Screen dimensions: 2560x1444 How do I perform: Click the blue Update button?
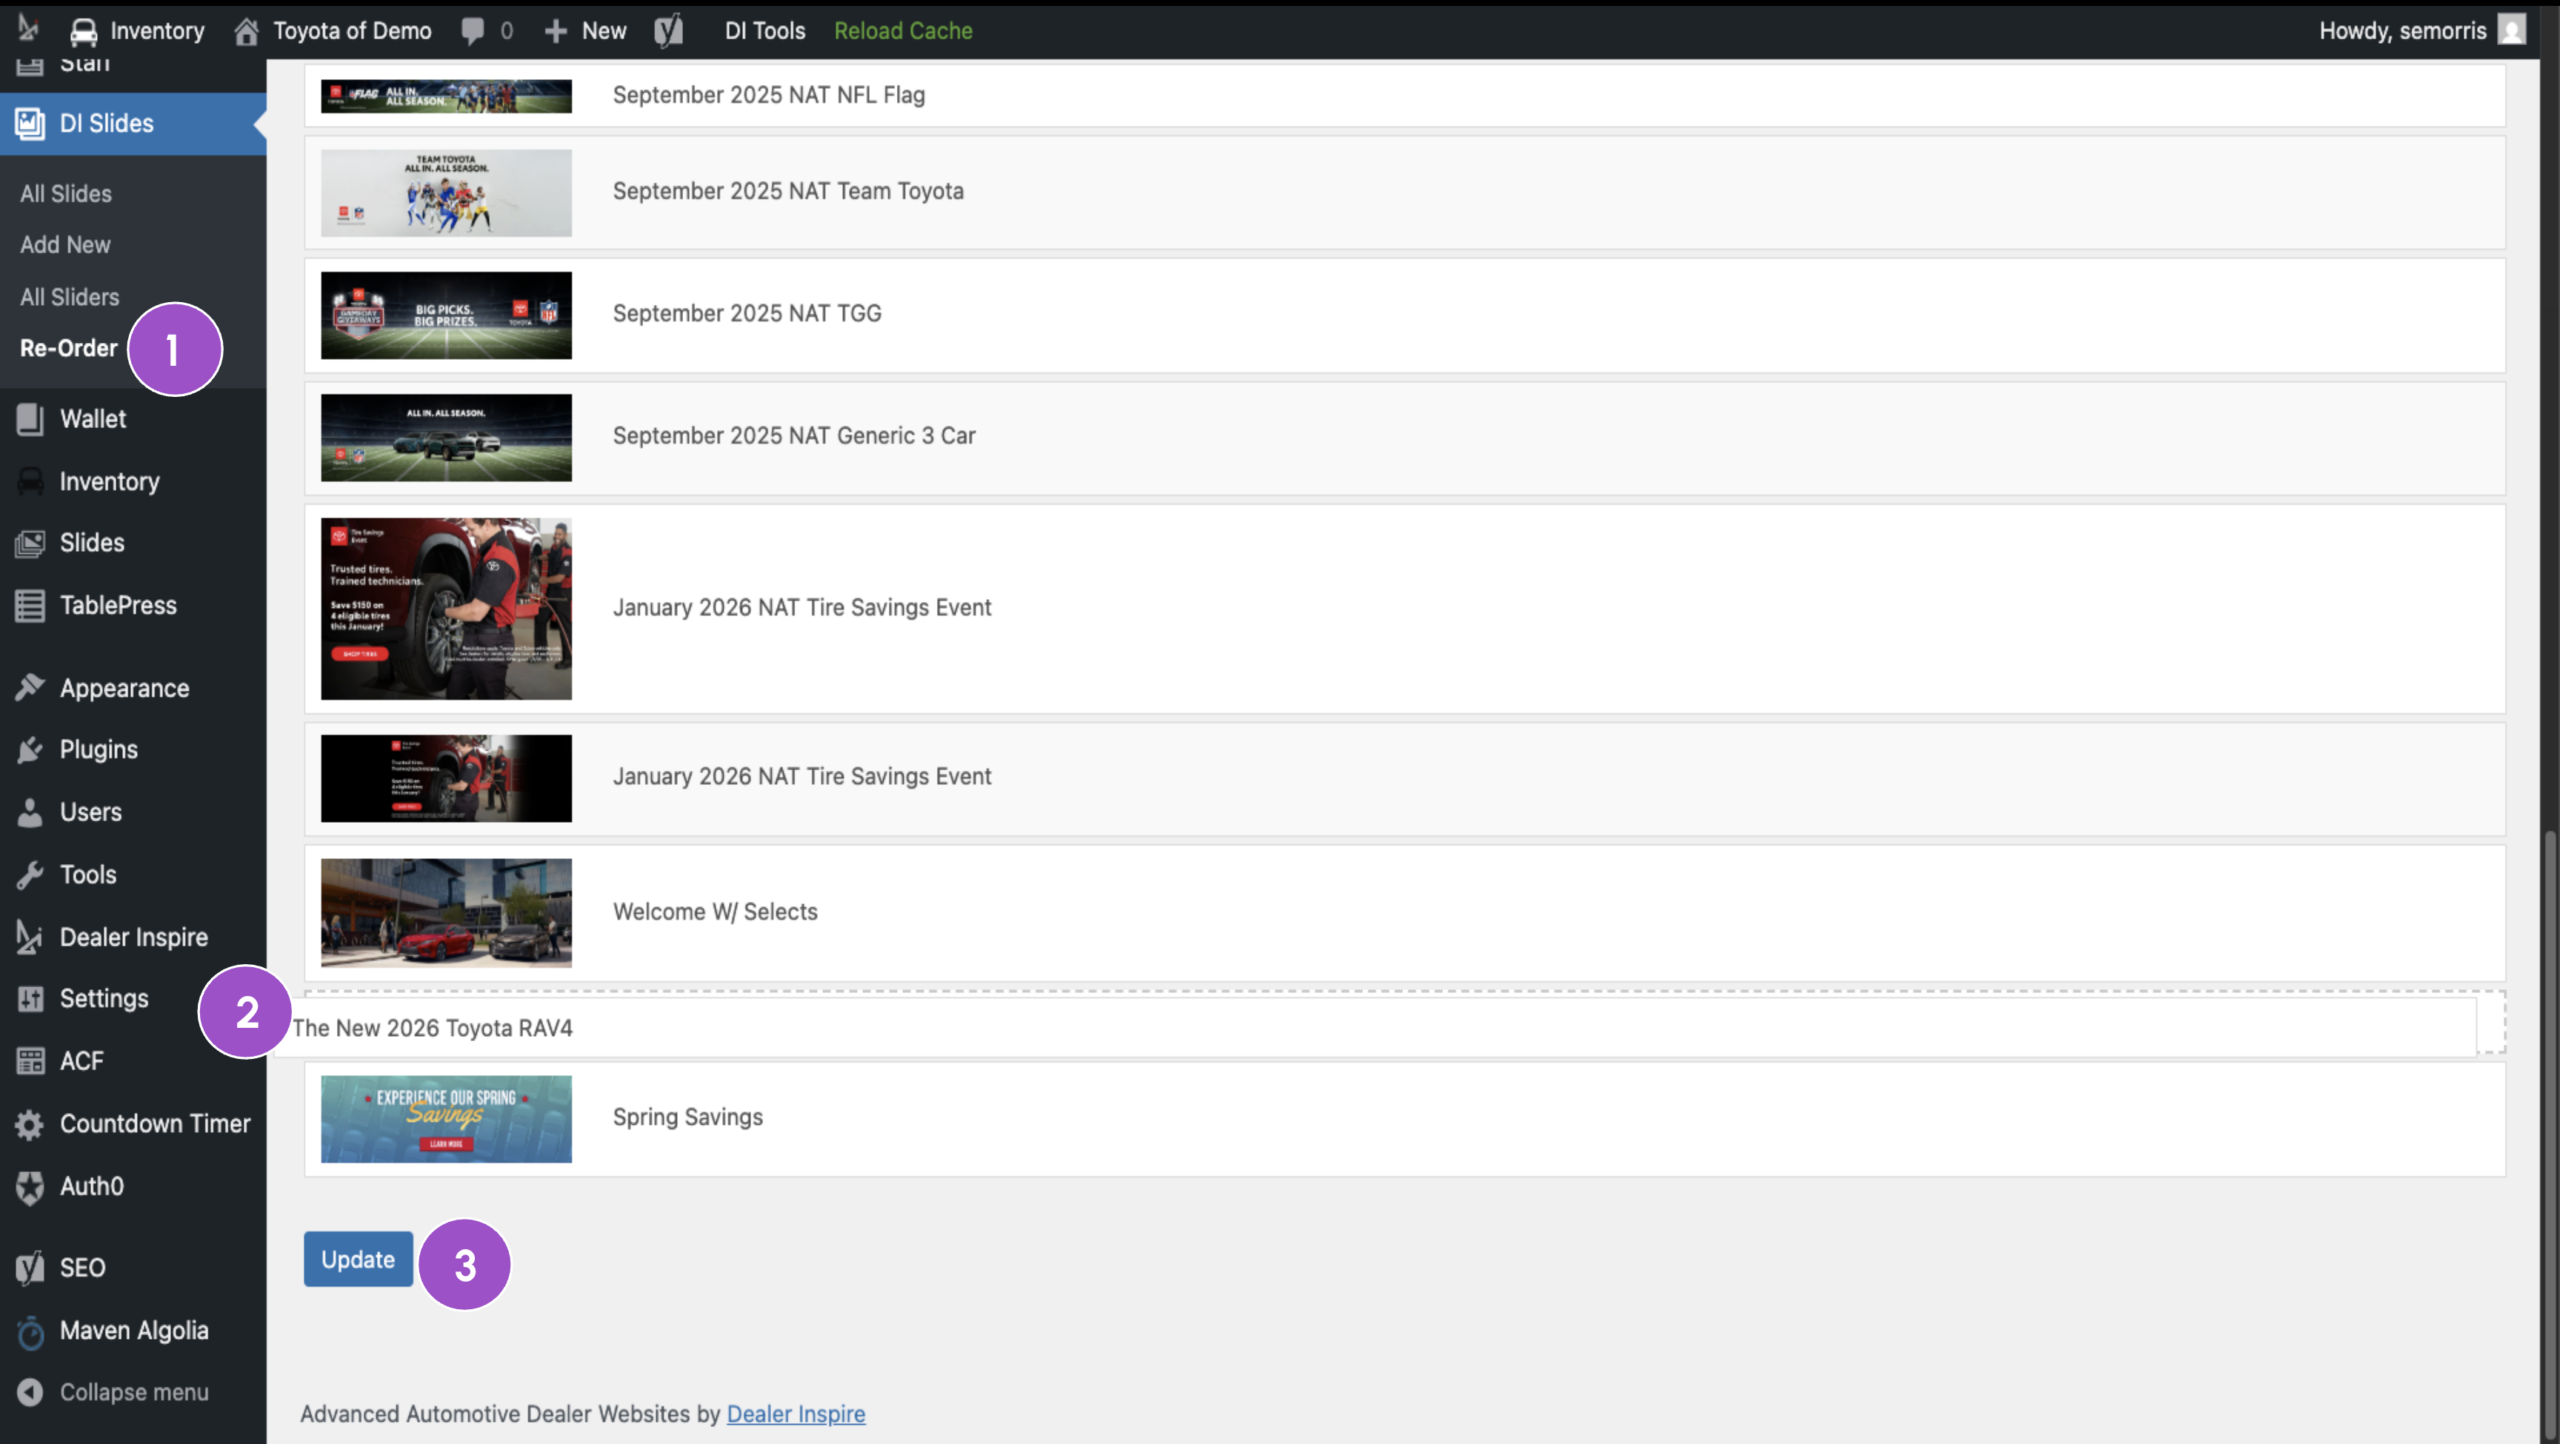tap(358, 1259)
